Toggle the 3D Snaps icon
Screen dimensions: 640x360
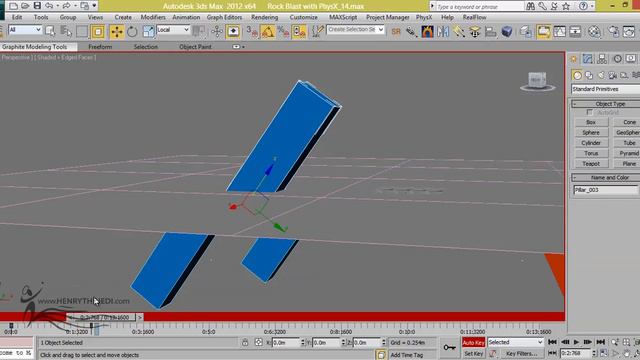pos(251,31)
